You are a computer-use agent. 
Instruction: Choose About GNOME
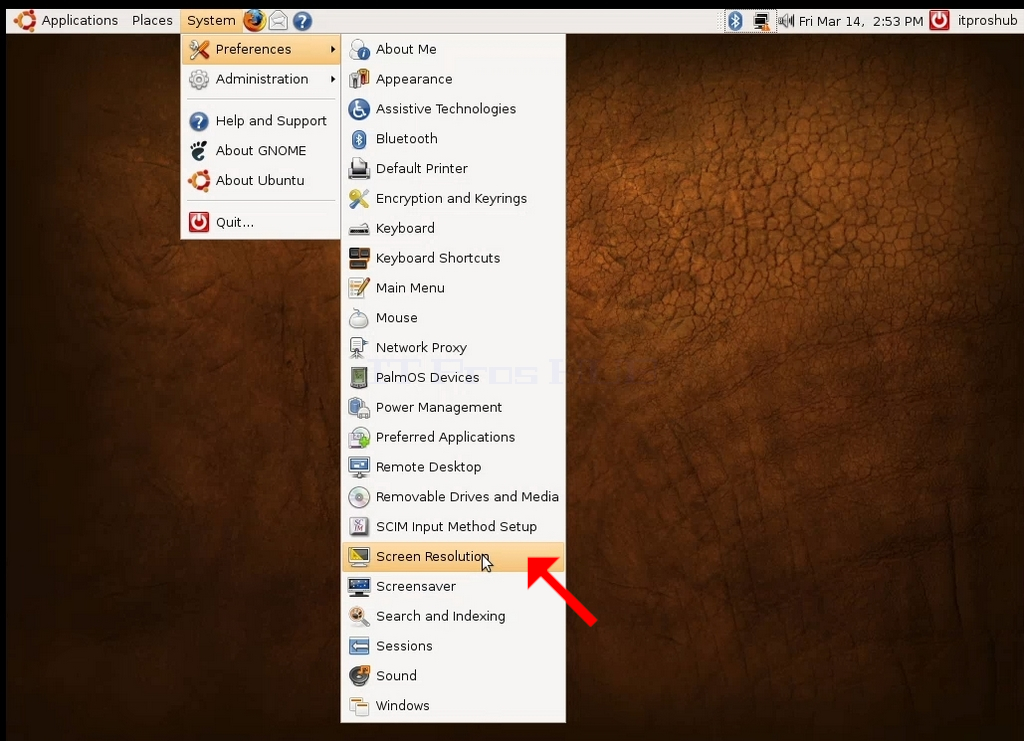point(261,151)
